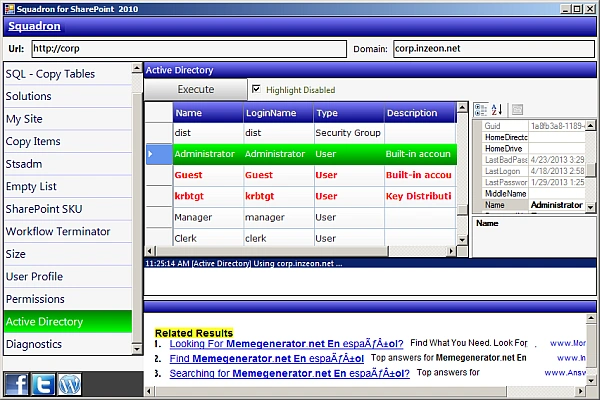Viewport: 600px width, 400px height.
Task: Switch property grid to Categorized view
Action: pos(481,109)
